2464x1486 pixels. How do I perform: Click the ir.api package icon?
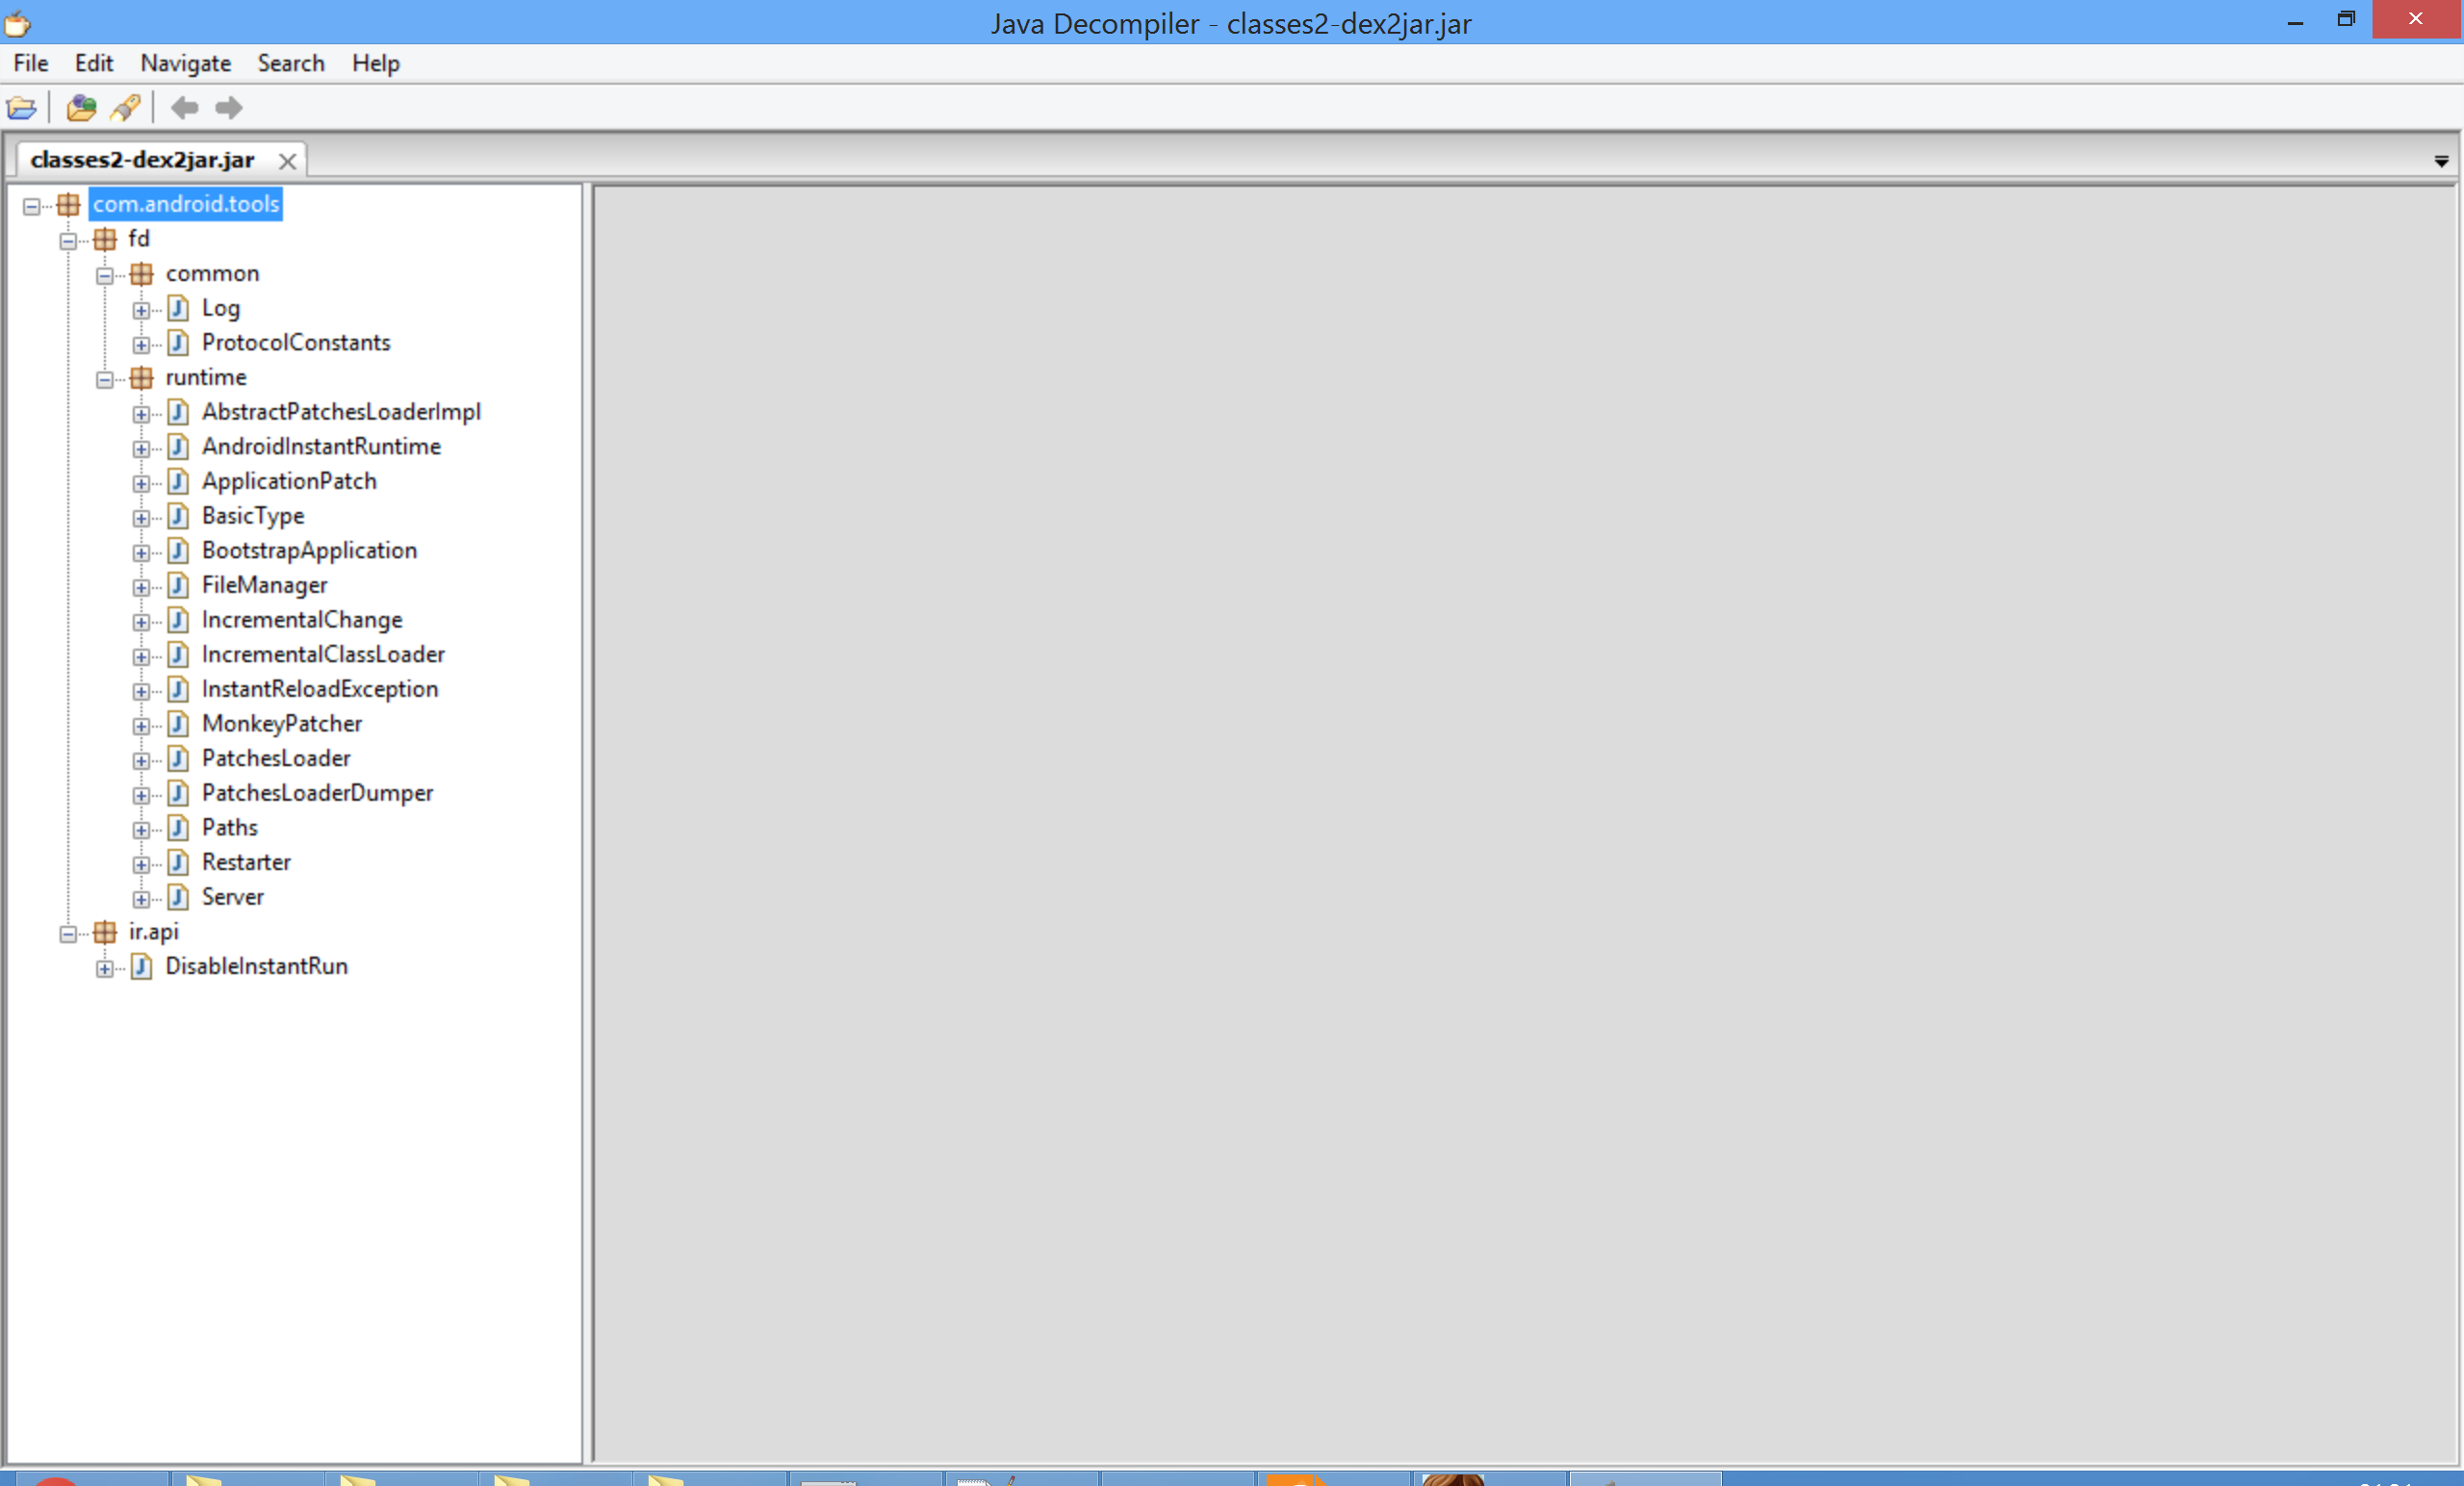pyautogui.click(x=105, y=932)
